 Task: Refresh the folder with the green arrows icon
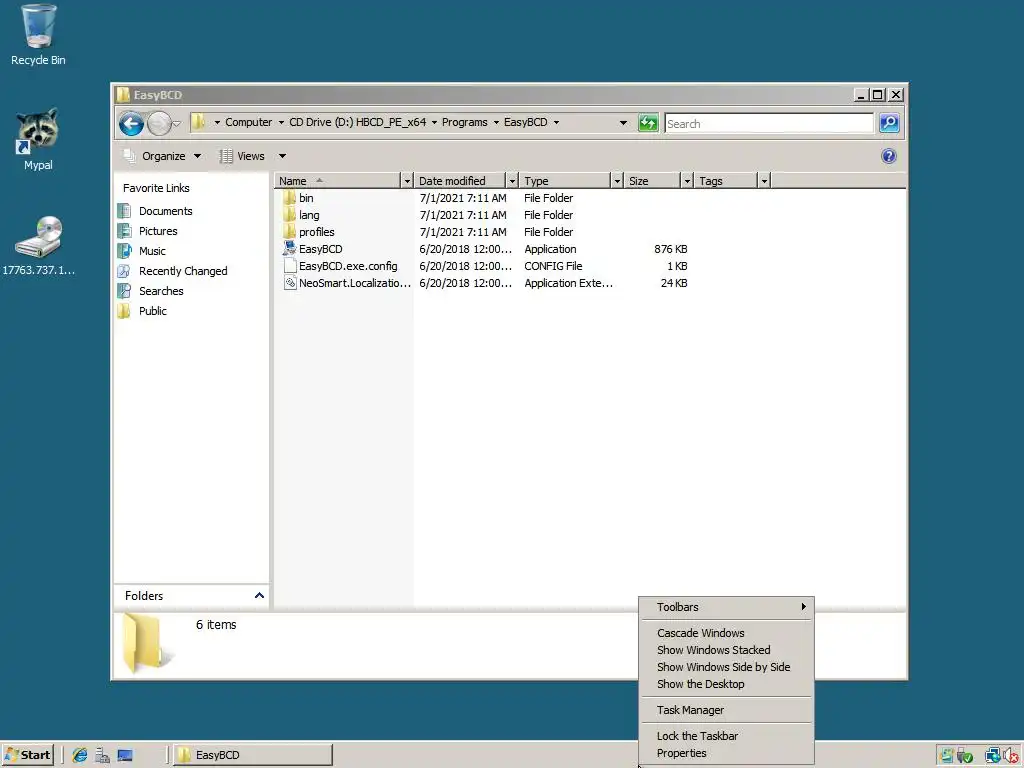pyautogui.click(x=648, y=123)
